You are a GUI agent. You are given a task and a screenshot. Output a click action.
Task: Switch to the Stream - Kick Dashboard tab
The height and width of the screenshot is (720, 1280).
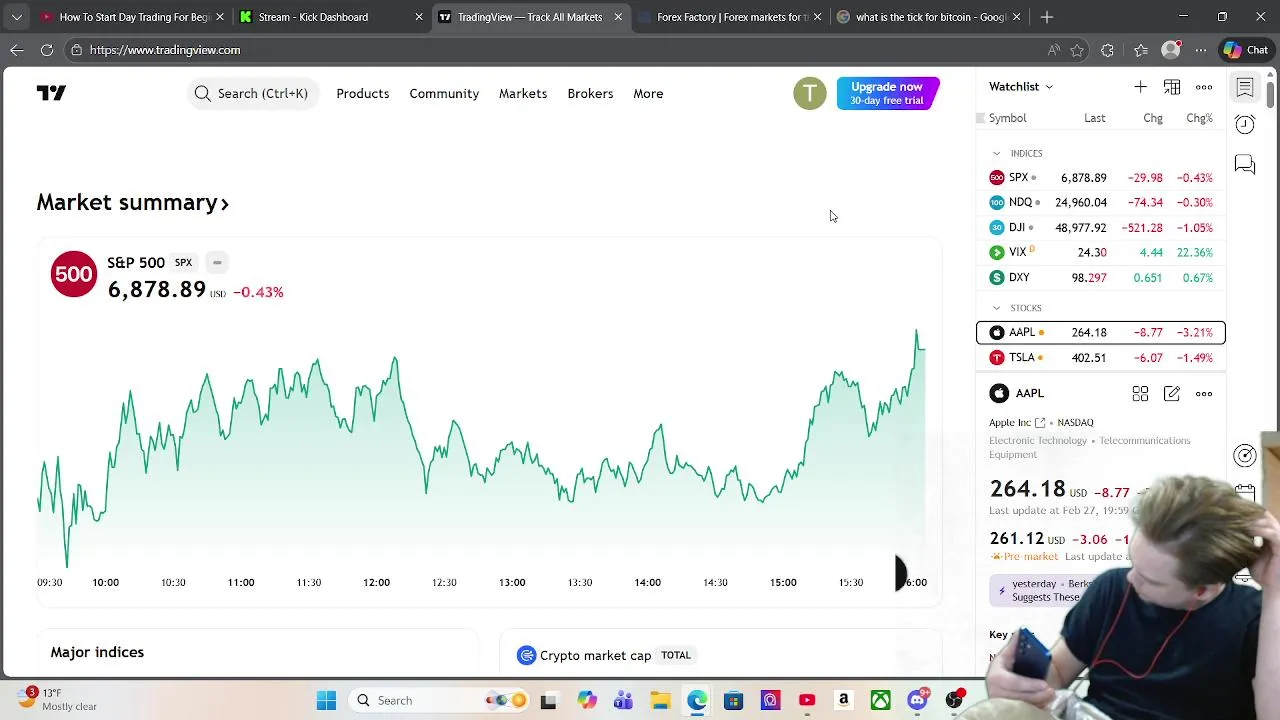[x=330, y=17]
